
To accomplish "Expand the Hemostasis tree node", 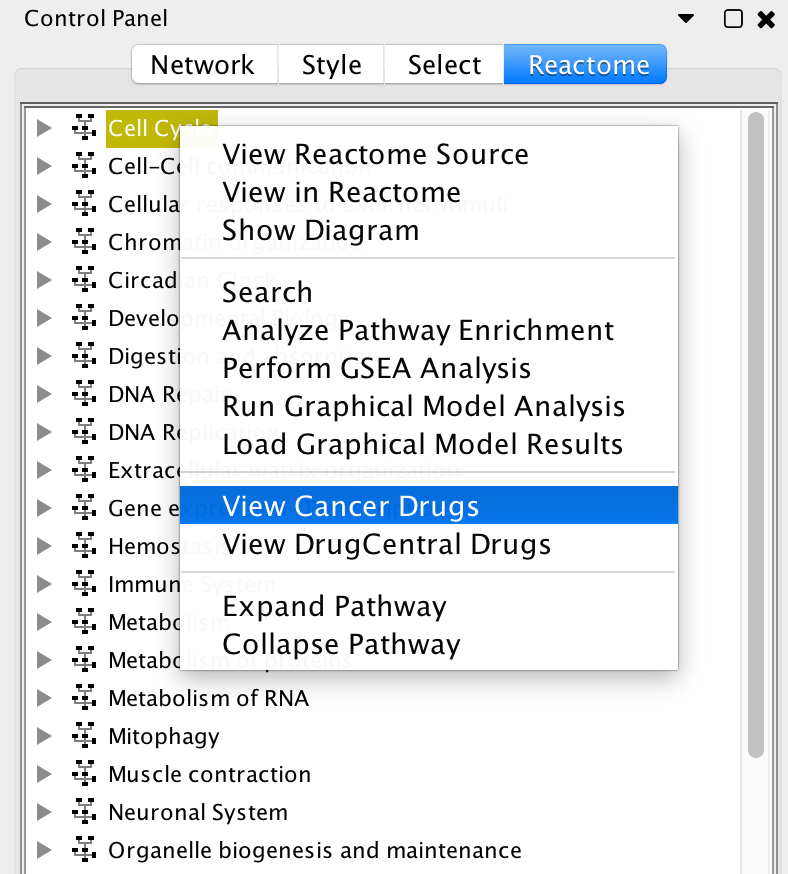I will pos(44,546).
